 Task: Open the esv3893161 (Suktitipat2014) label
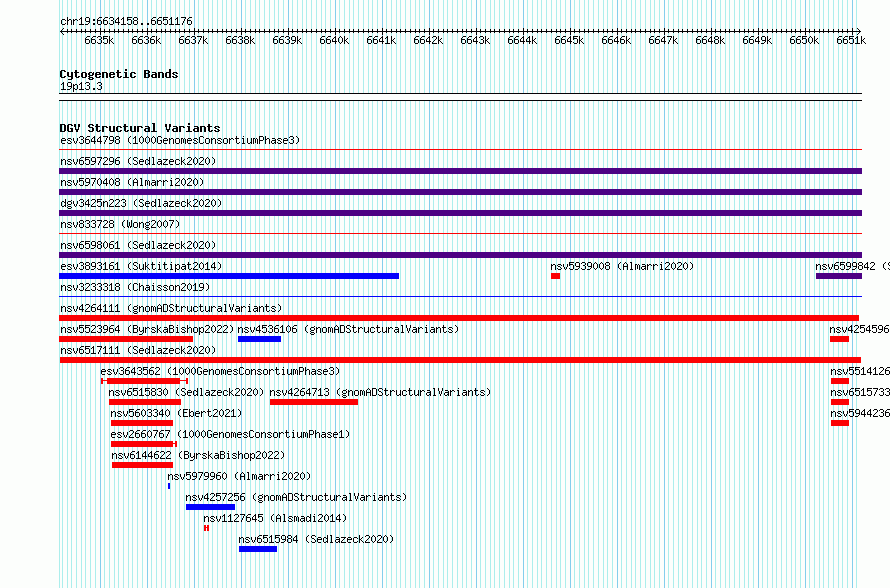[x=141, y=266]
